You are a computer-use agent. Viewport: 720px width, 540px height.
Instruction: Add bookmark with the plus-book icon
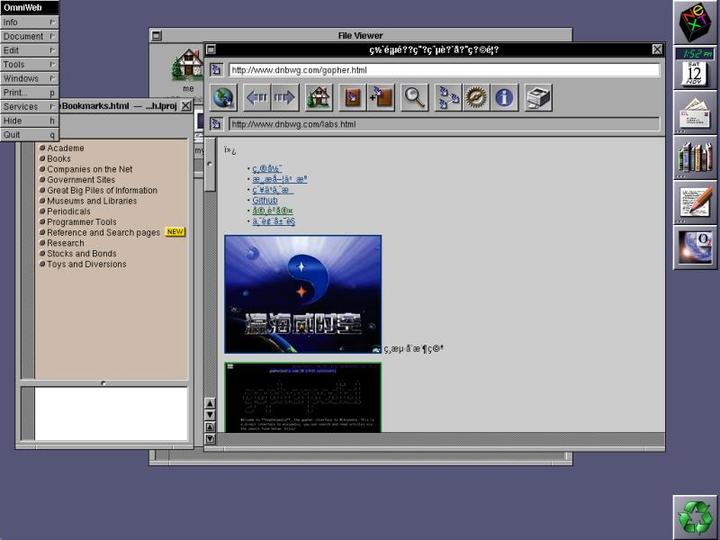pos(381,97)
